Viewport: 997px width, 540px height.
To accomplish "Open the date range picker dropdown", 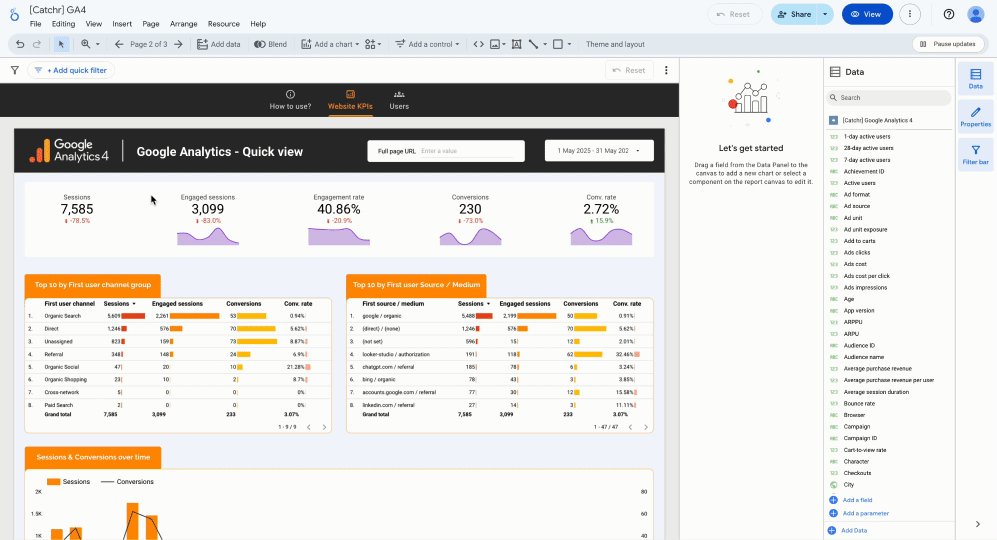I will (x=599, y=151).
